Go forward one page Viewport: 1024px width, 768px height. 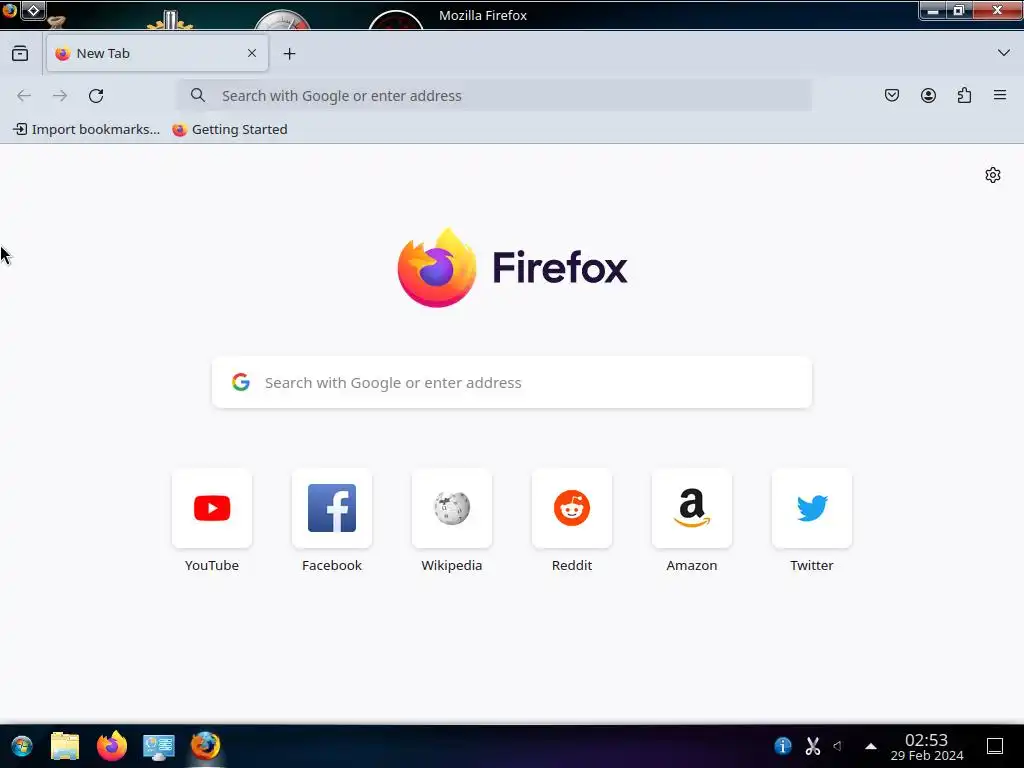pos(60,96)
